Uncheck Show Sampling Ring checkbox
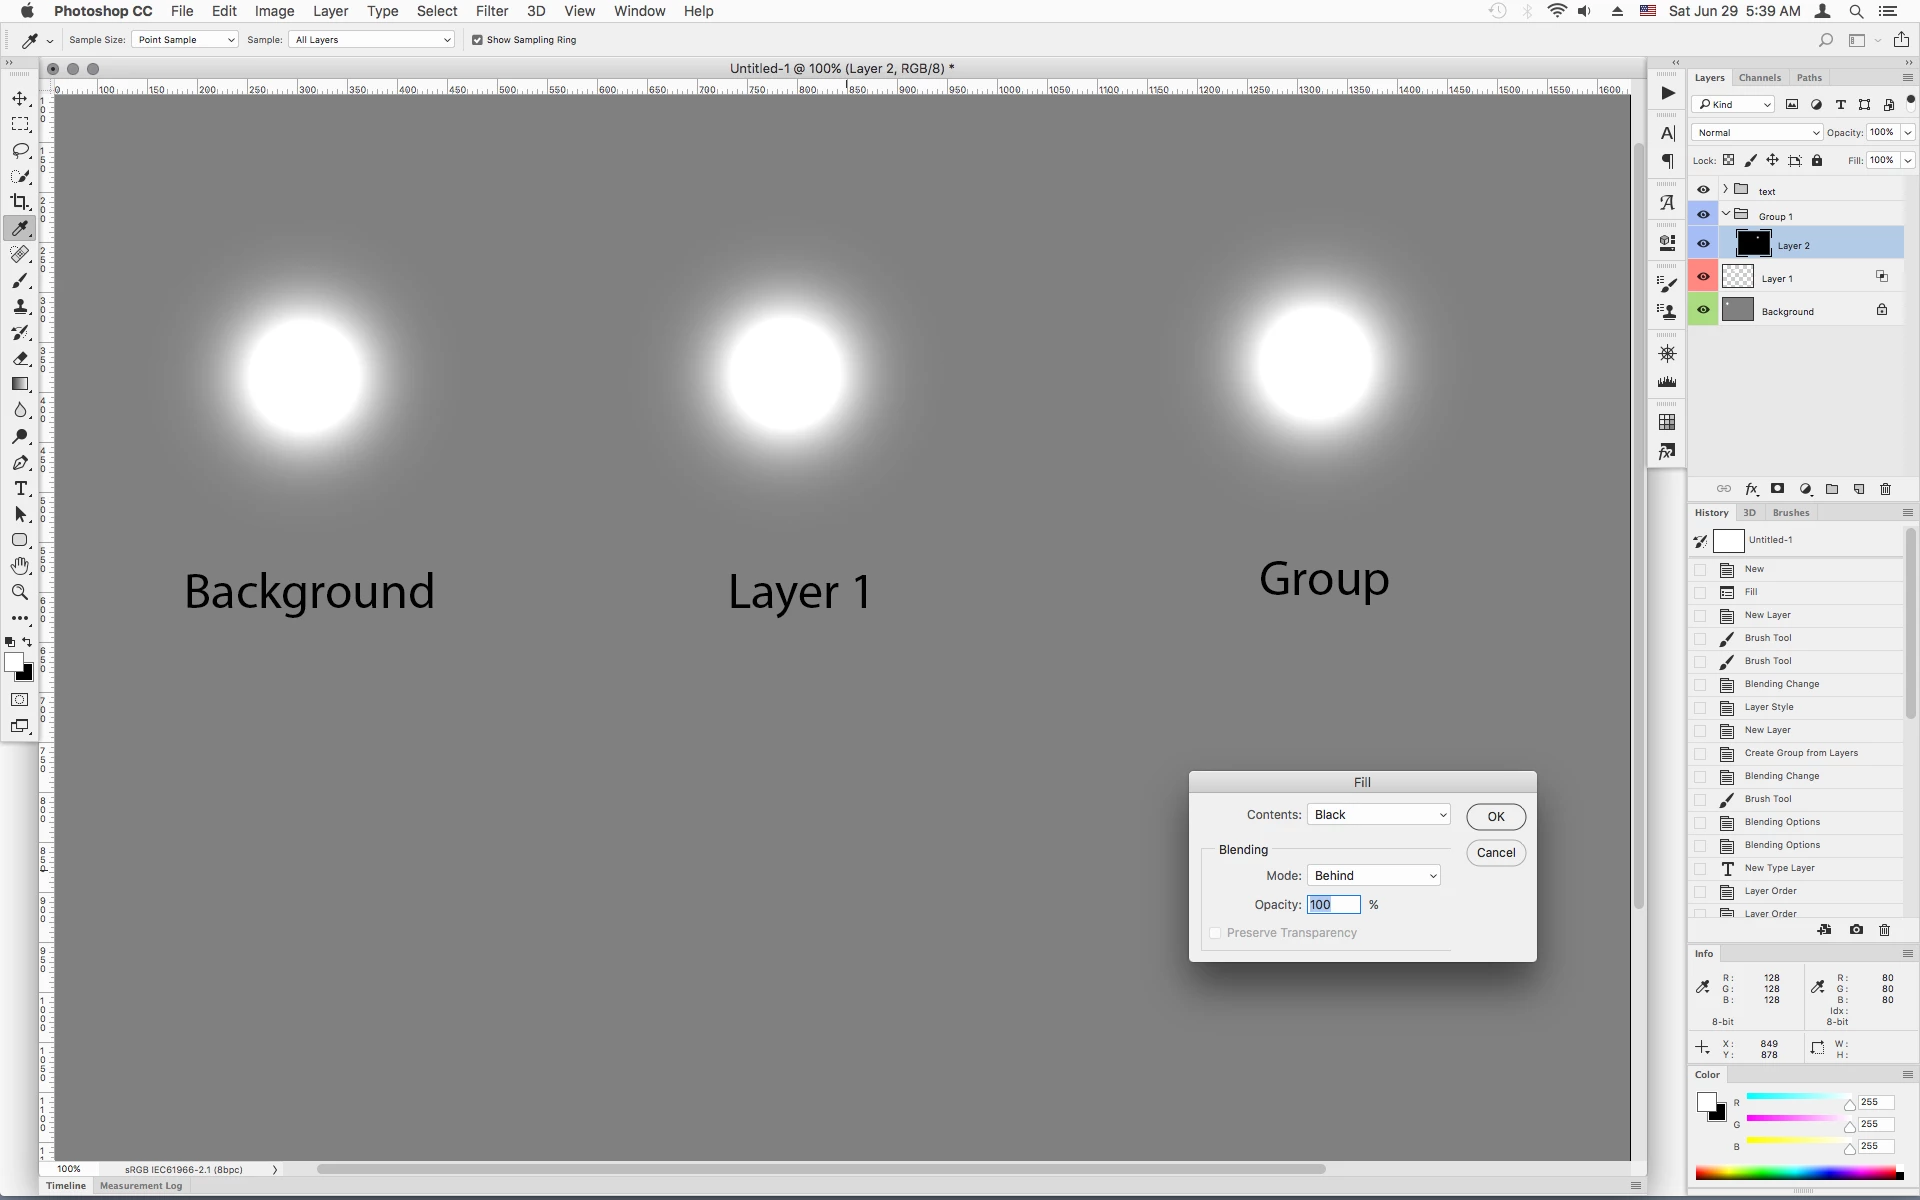 [477, 40]
